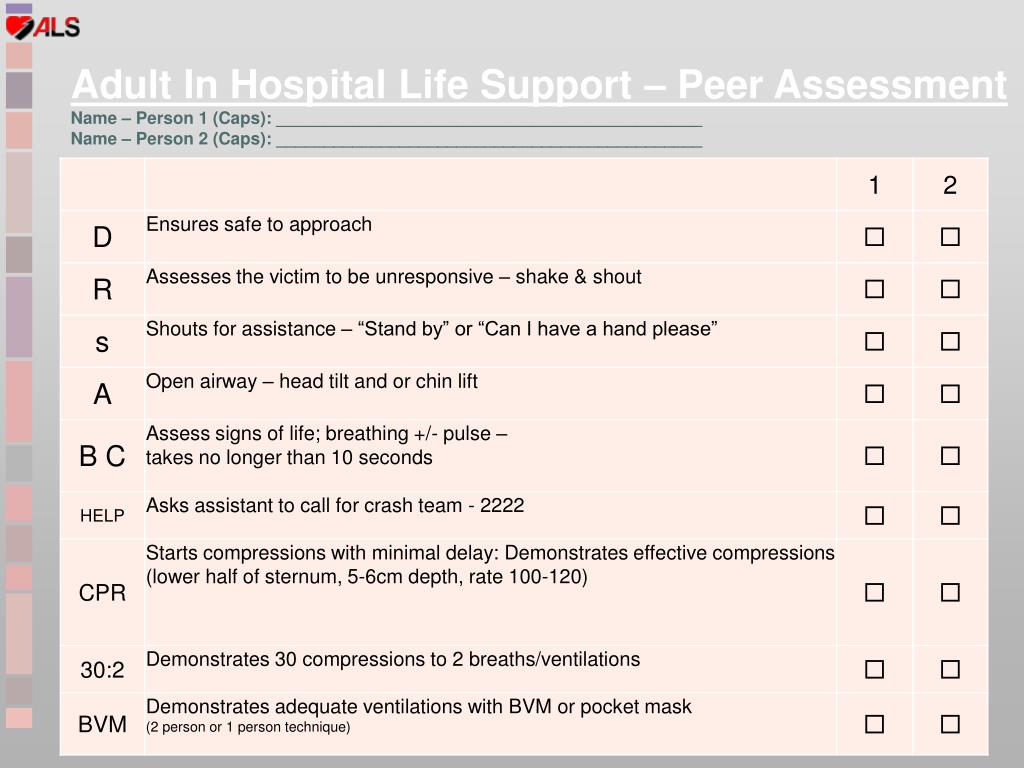Click the Name Person 2 blank line
The width and height of the screenshot is (1024, 768).
point(489,140)
